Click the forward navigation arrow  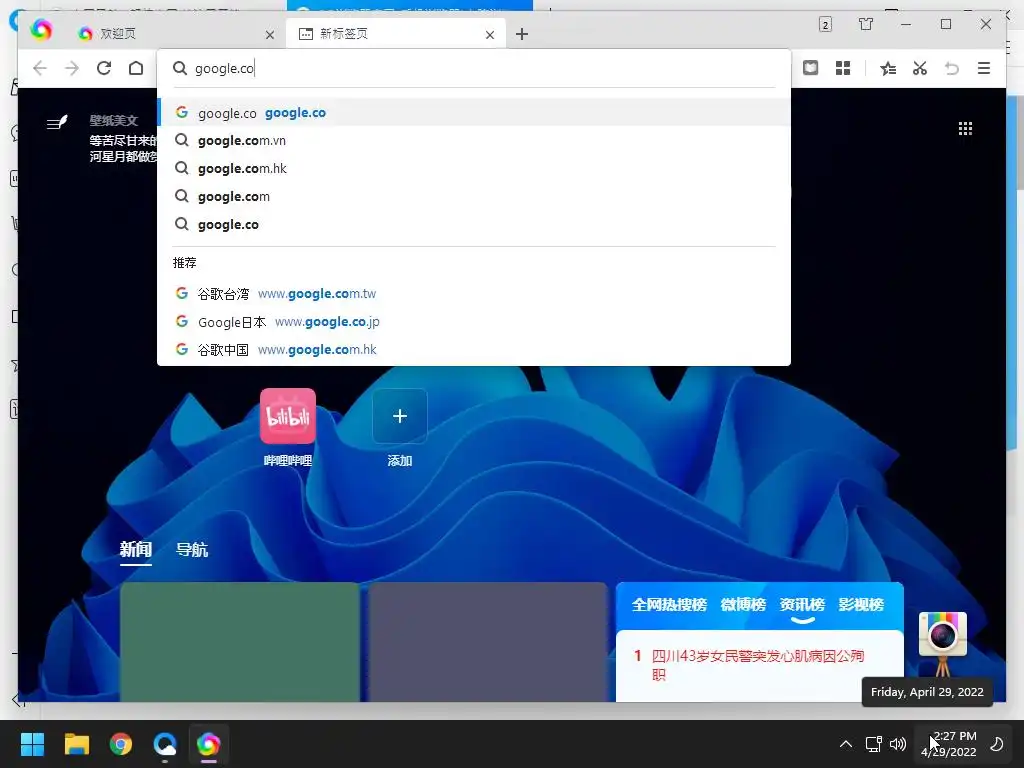[72, 68]
